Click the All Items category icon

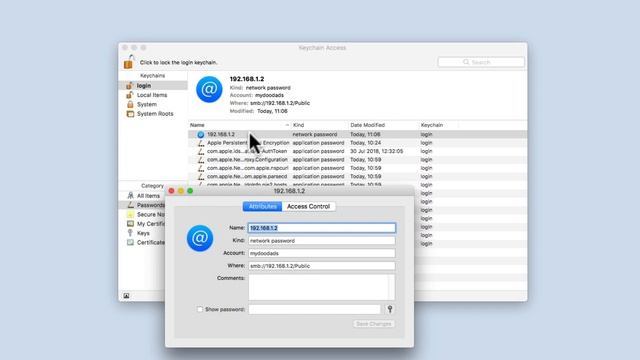point(130,196)
